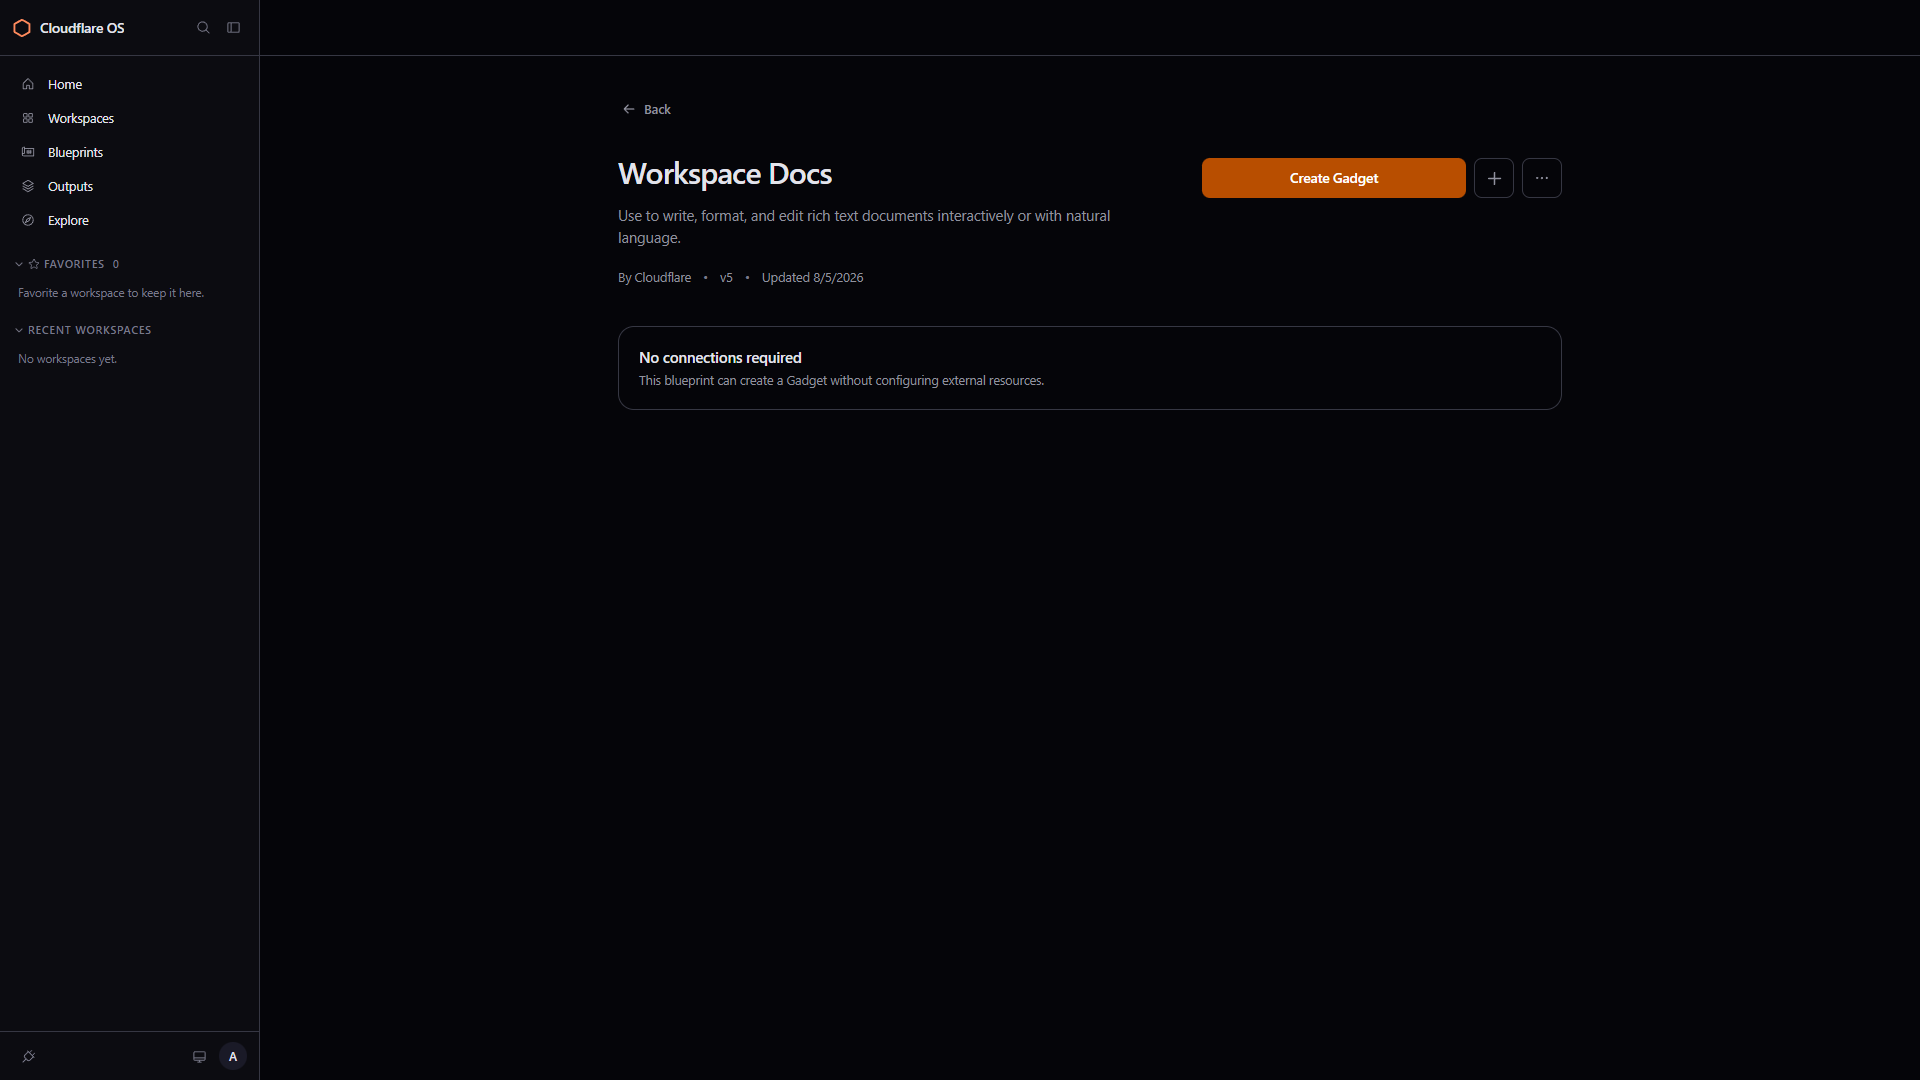This screenshot has width=1920, height=1080.
Task: Click the Workspace Docs heading
Action: [725, 174]
